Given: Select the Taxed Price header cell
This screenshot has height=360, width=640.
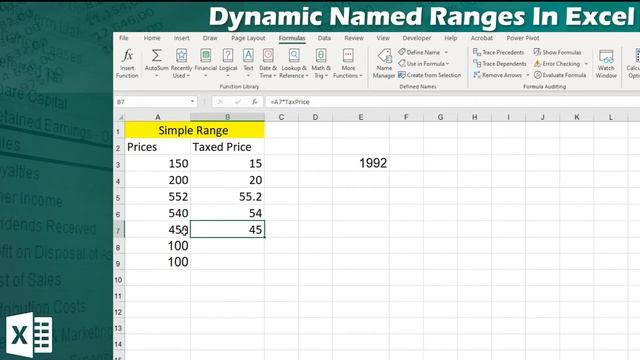Looking at the screenshot, I should [x=227, y=147].
